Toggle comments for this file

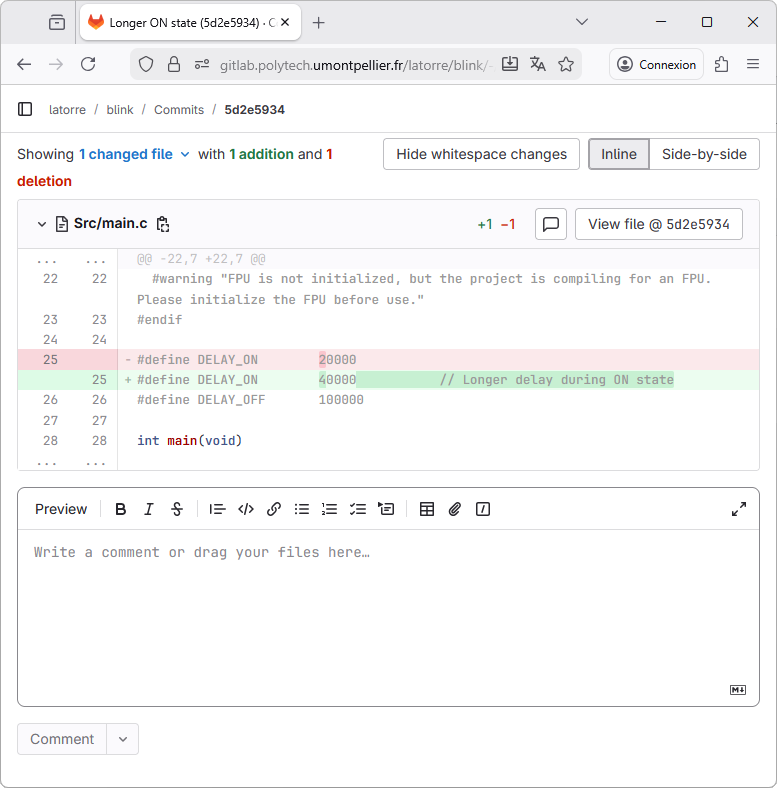tap(551, 224)
